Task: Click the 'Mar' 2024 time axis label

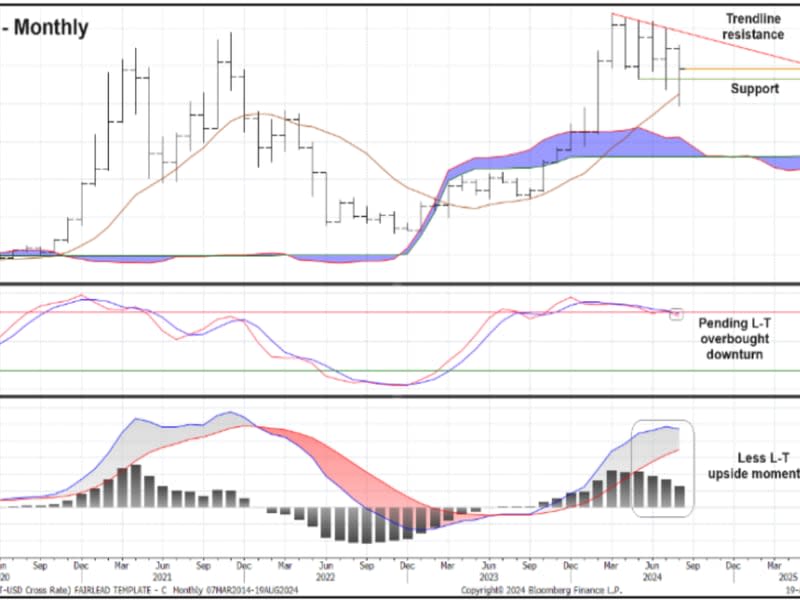Action: click(611, 566)
